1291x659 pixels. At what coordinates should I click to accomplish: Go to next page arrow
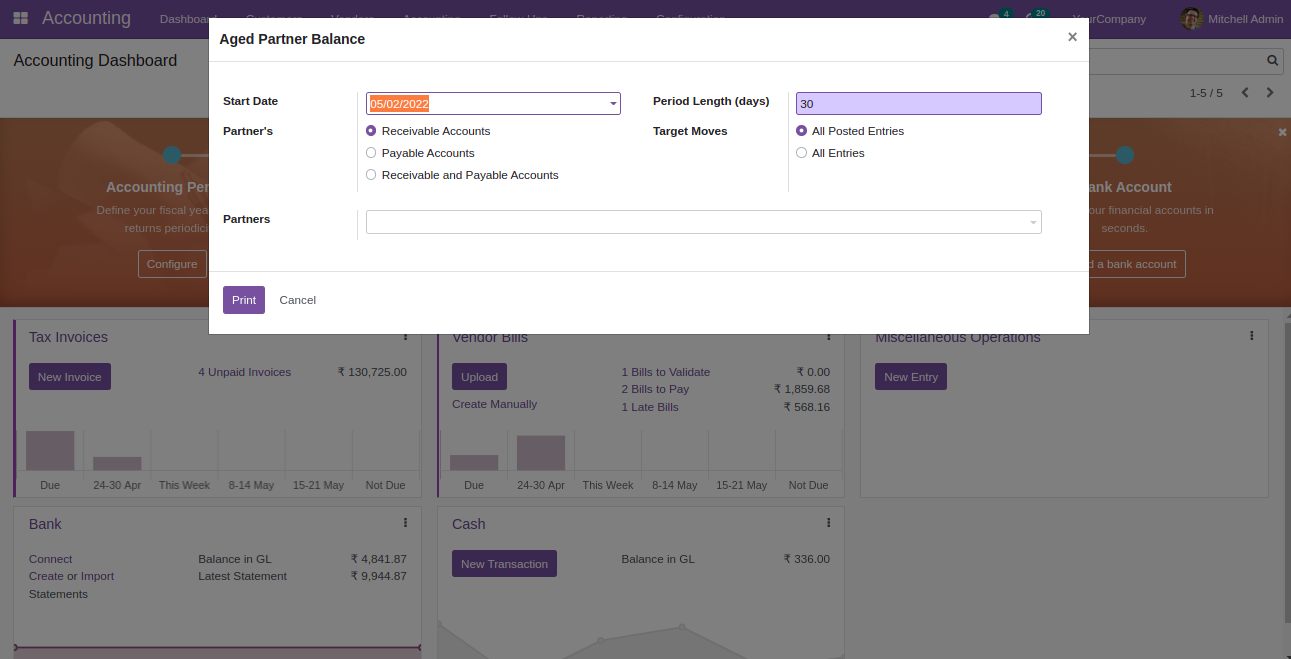coord(1270,93)
